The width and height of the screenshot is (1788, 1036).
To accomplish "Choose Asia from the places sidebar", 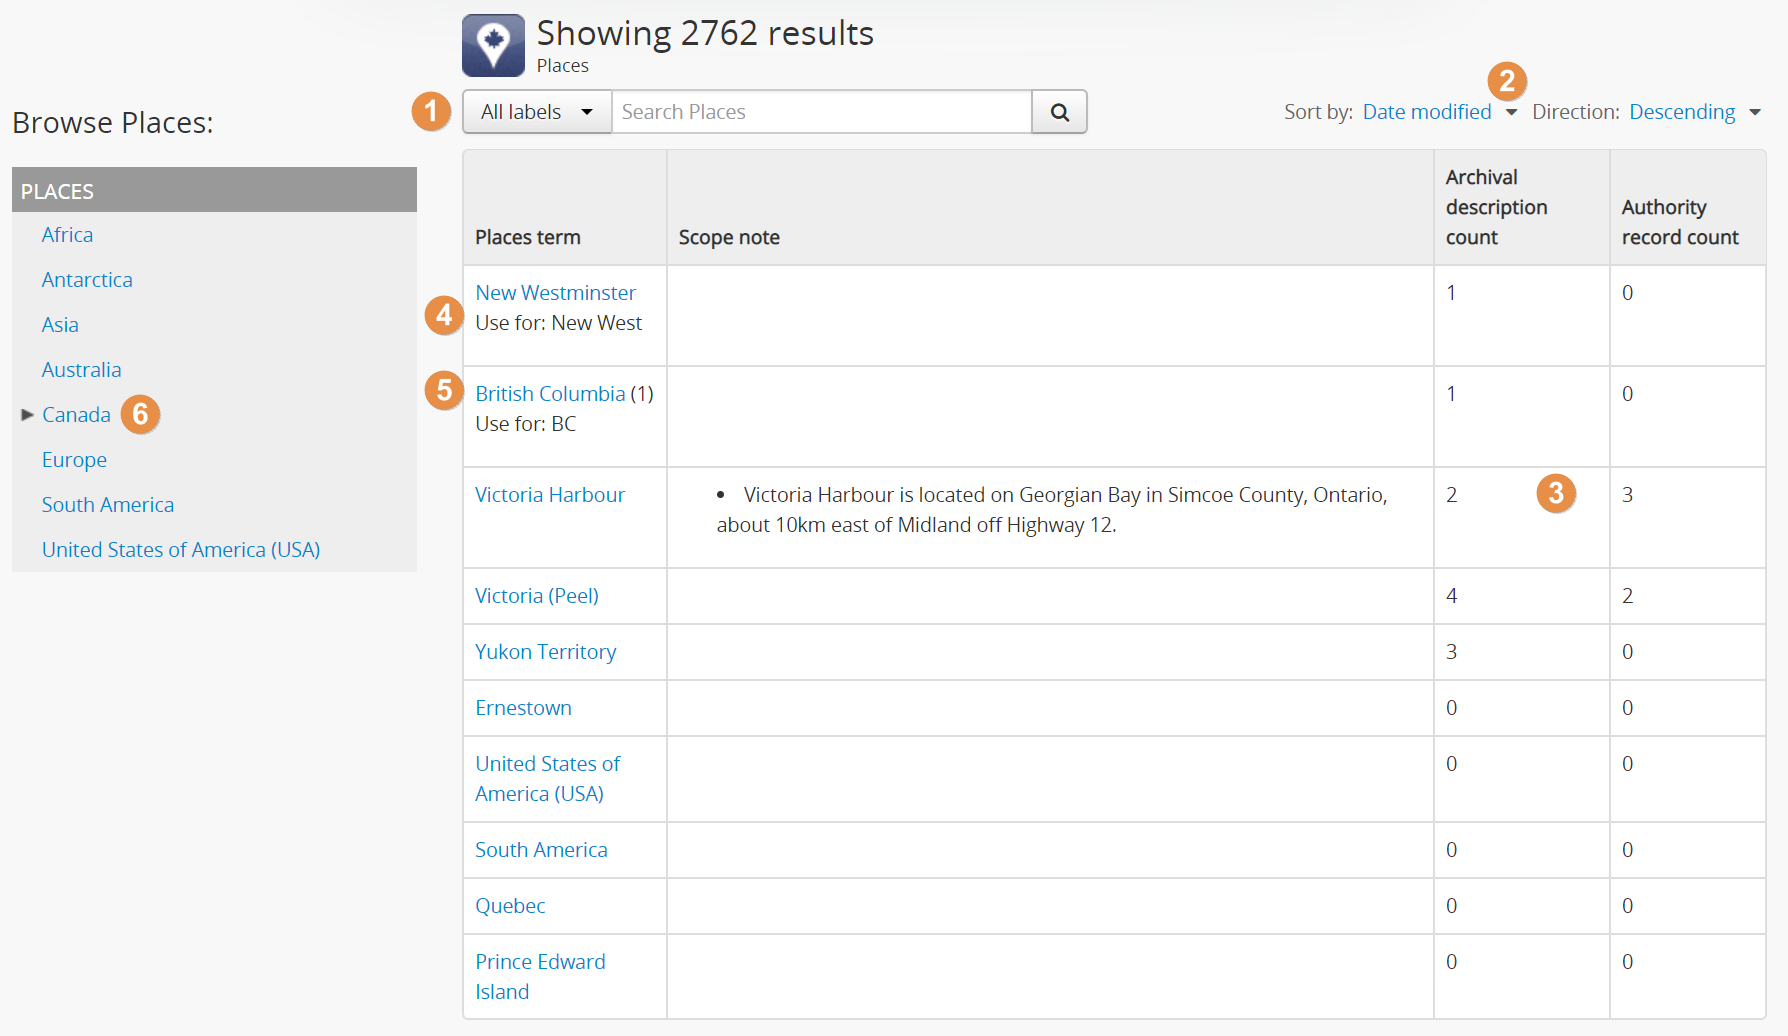I will 60,325.
